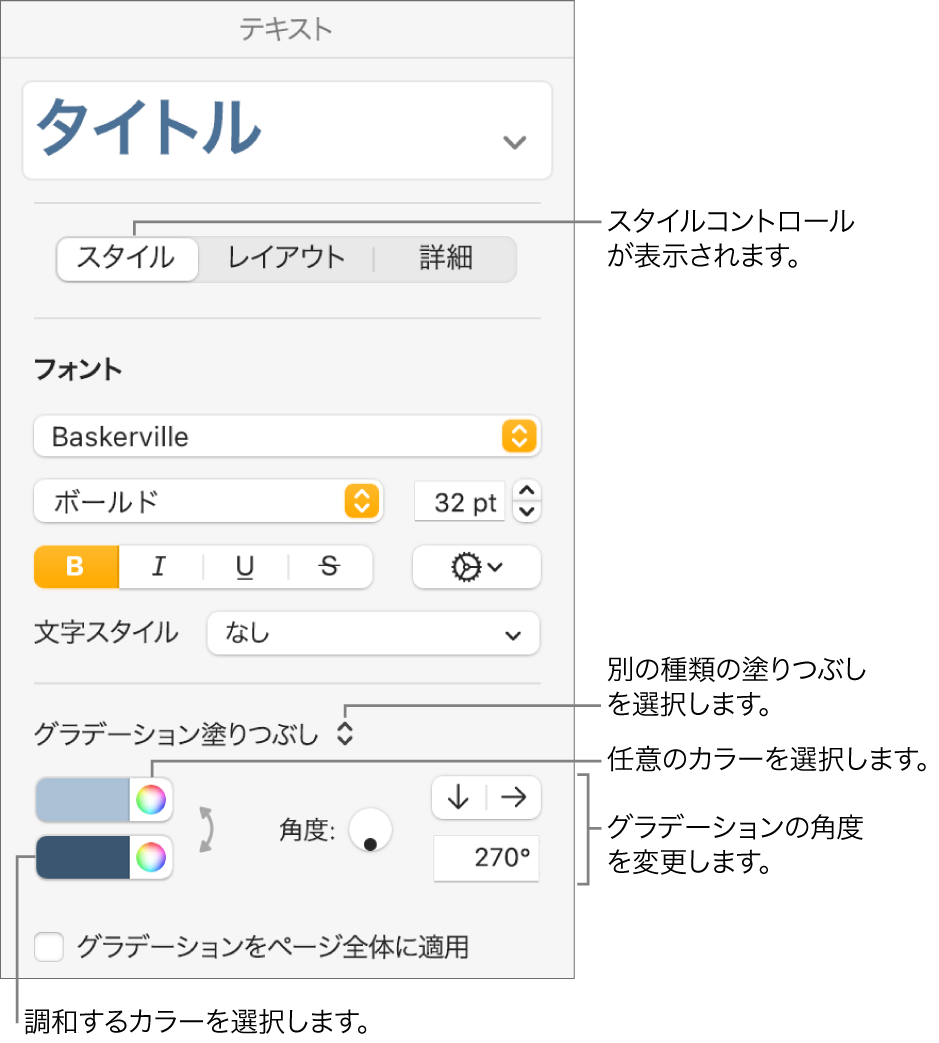This screenshot has width=939, height=1043.
Task: Switch to the 詳細 tab
Action: coord(446,258)
